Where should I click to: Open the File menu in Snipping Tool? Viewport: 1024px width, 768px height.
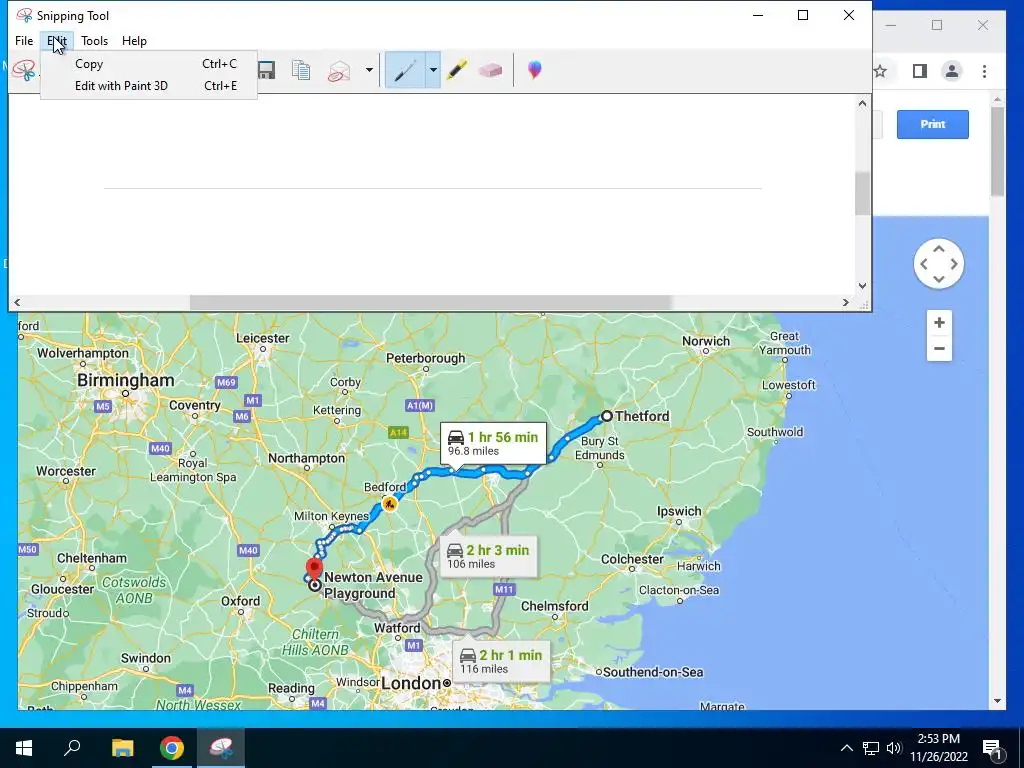point(24,40)
